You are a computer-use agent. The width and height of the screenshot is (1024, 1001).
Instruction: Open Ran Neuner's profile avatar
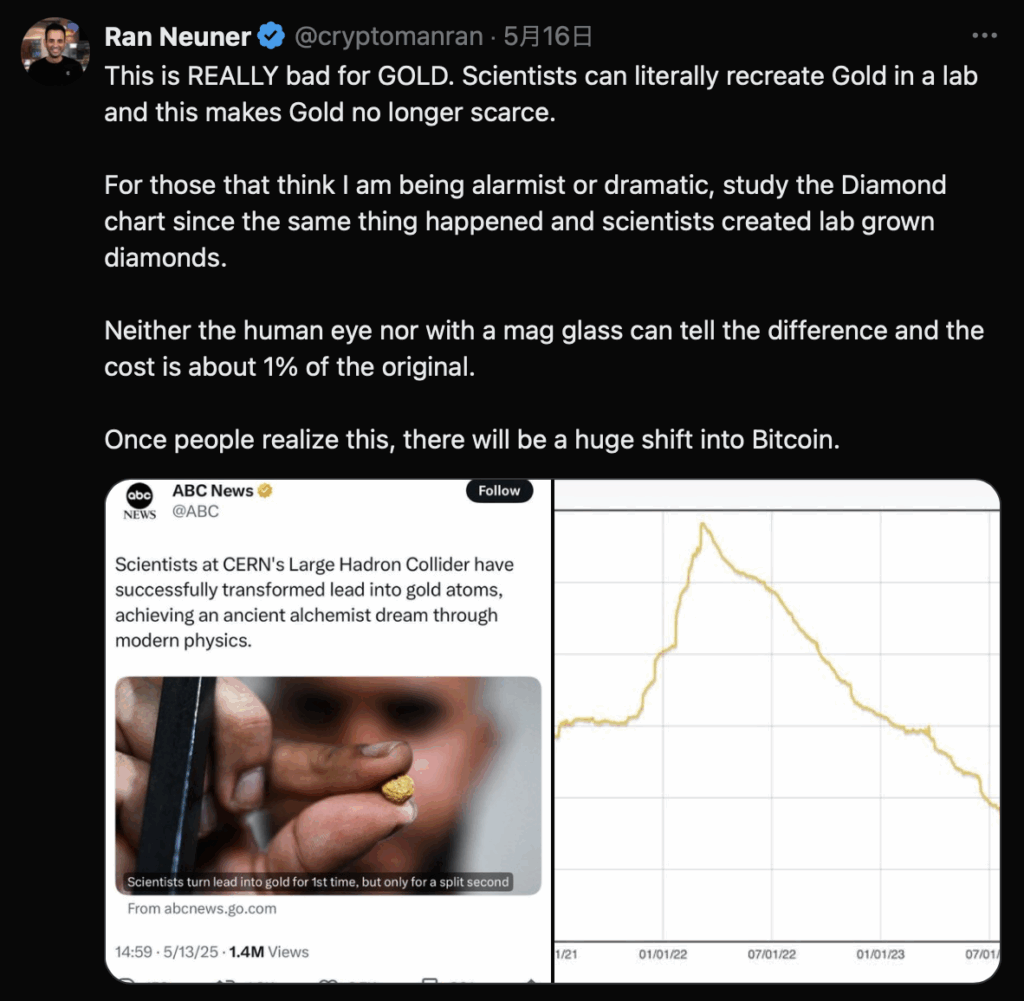54,50
